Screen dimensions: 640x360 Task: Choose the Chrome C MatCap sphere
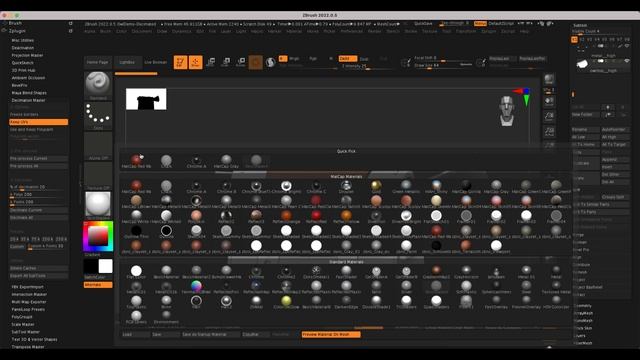pos(316,186)
